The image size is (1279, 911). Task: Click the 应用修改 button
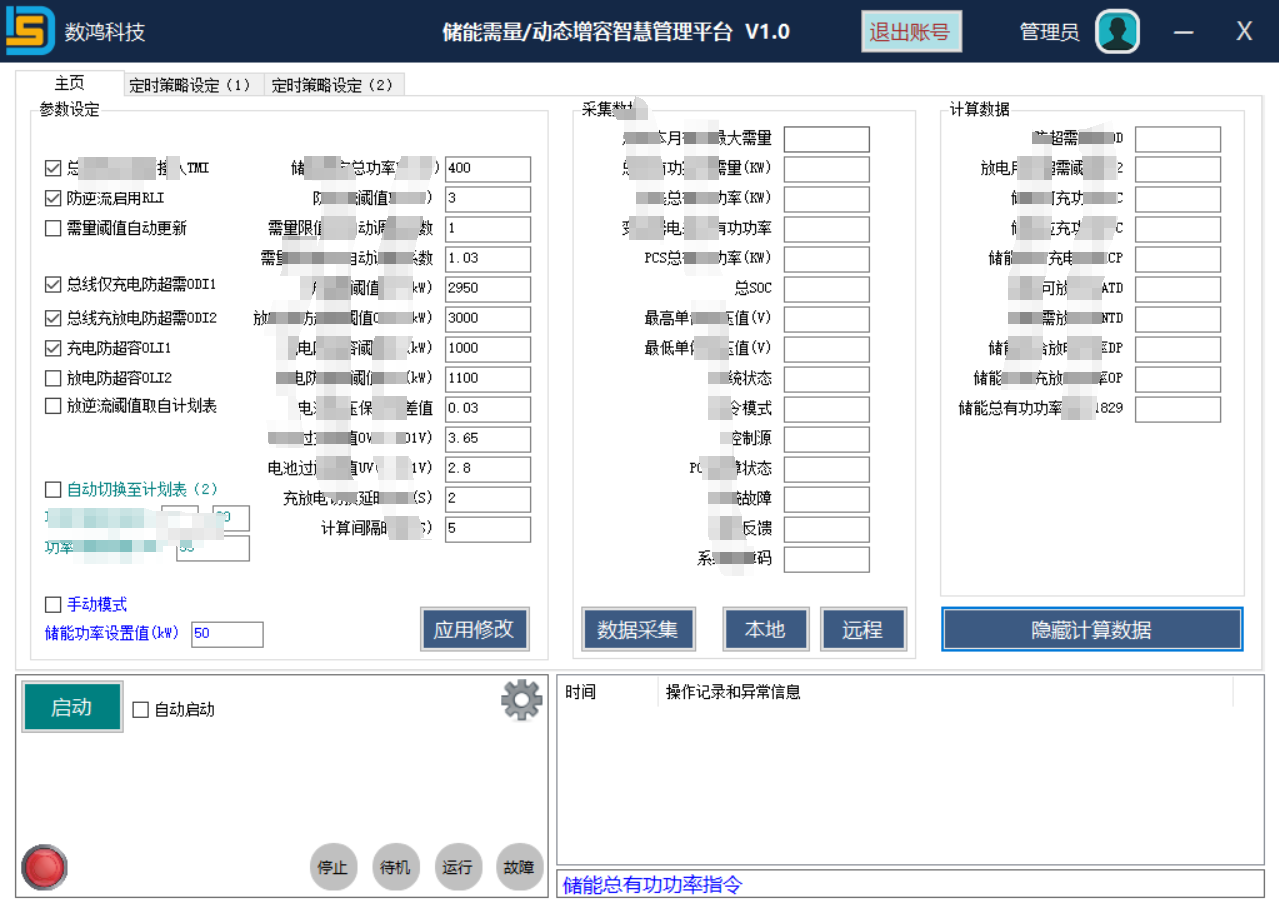click(474, 629)
